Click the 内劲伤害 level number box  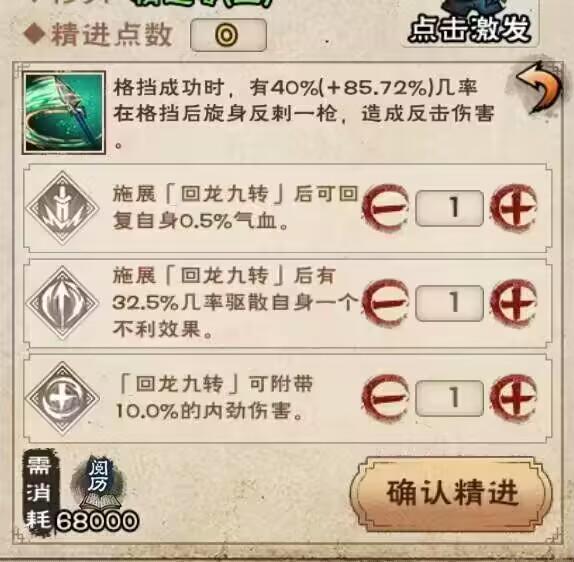click(450, 398)
